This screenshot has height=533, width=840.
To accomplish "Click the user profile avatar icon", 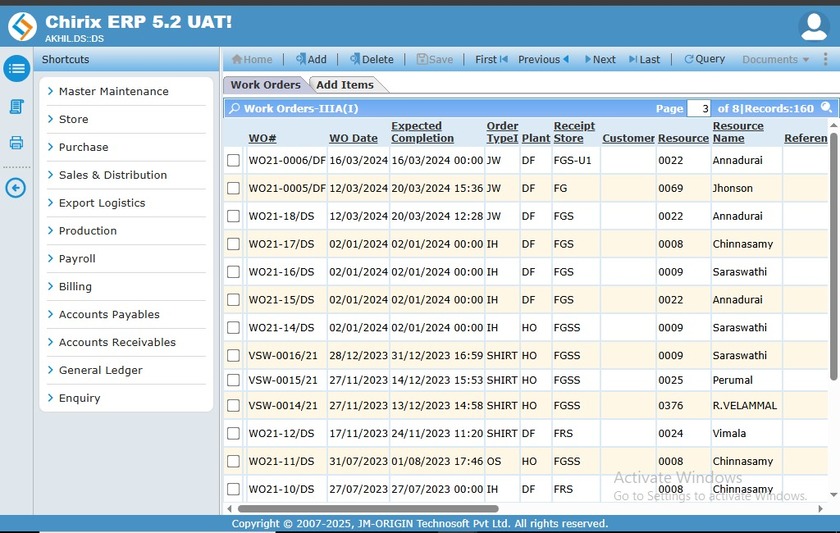I will point(813,27).
